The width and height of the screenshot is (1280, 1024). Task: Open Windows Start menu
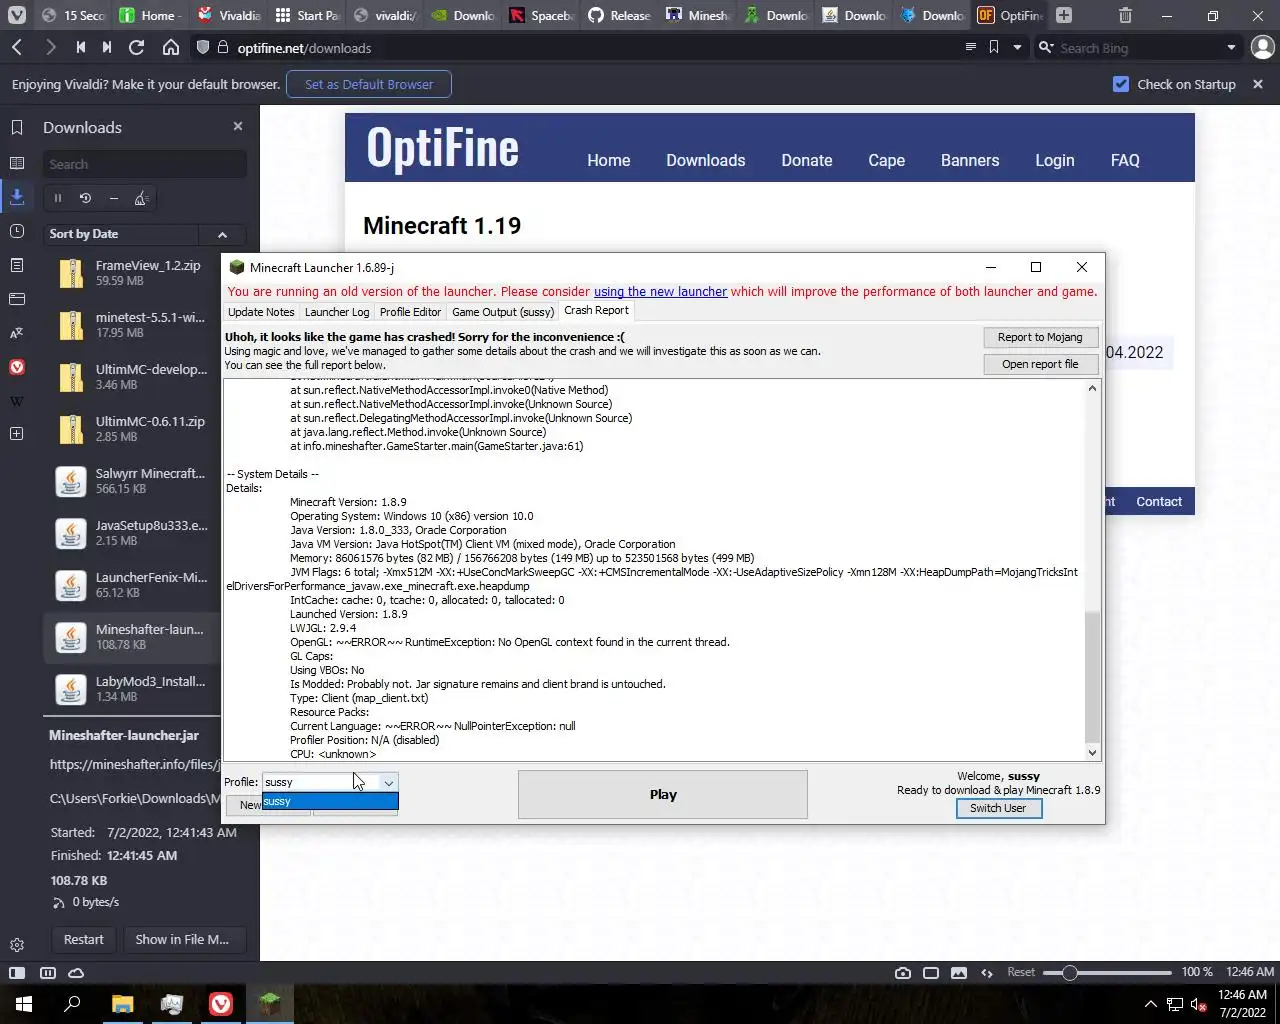(x=24, y=1004)
